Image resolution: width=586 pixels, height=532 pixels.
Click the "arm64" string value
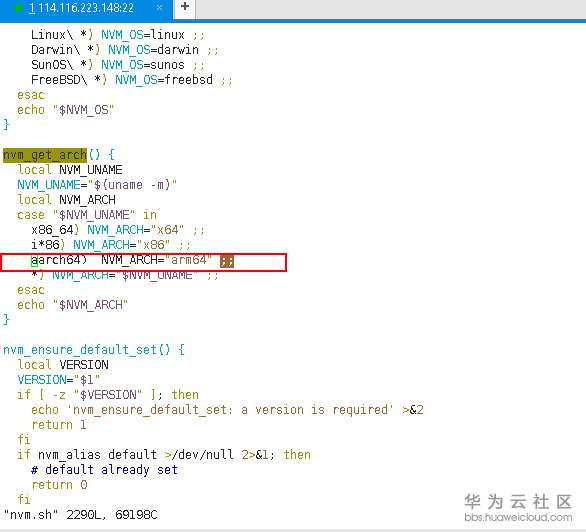coord(189,260)
